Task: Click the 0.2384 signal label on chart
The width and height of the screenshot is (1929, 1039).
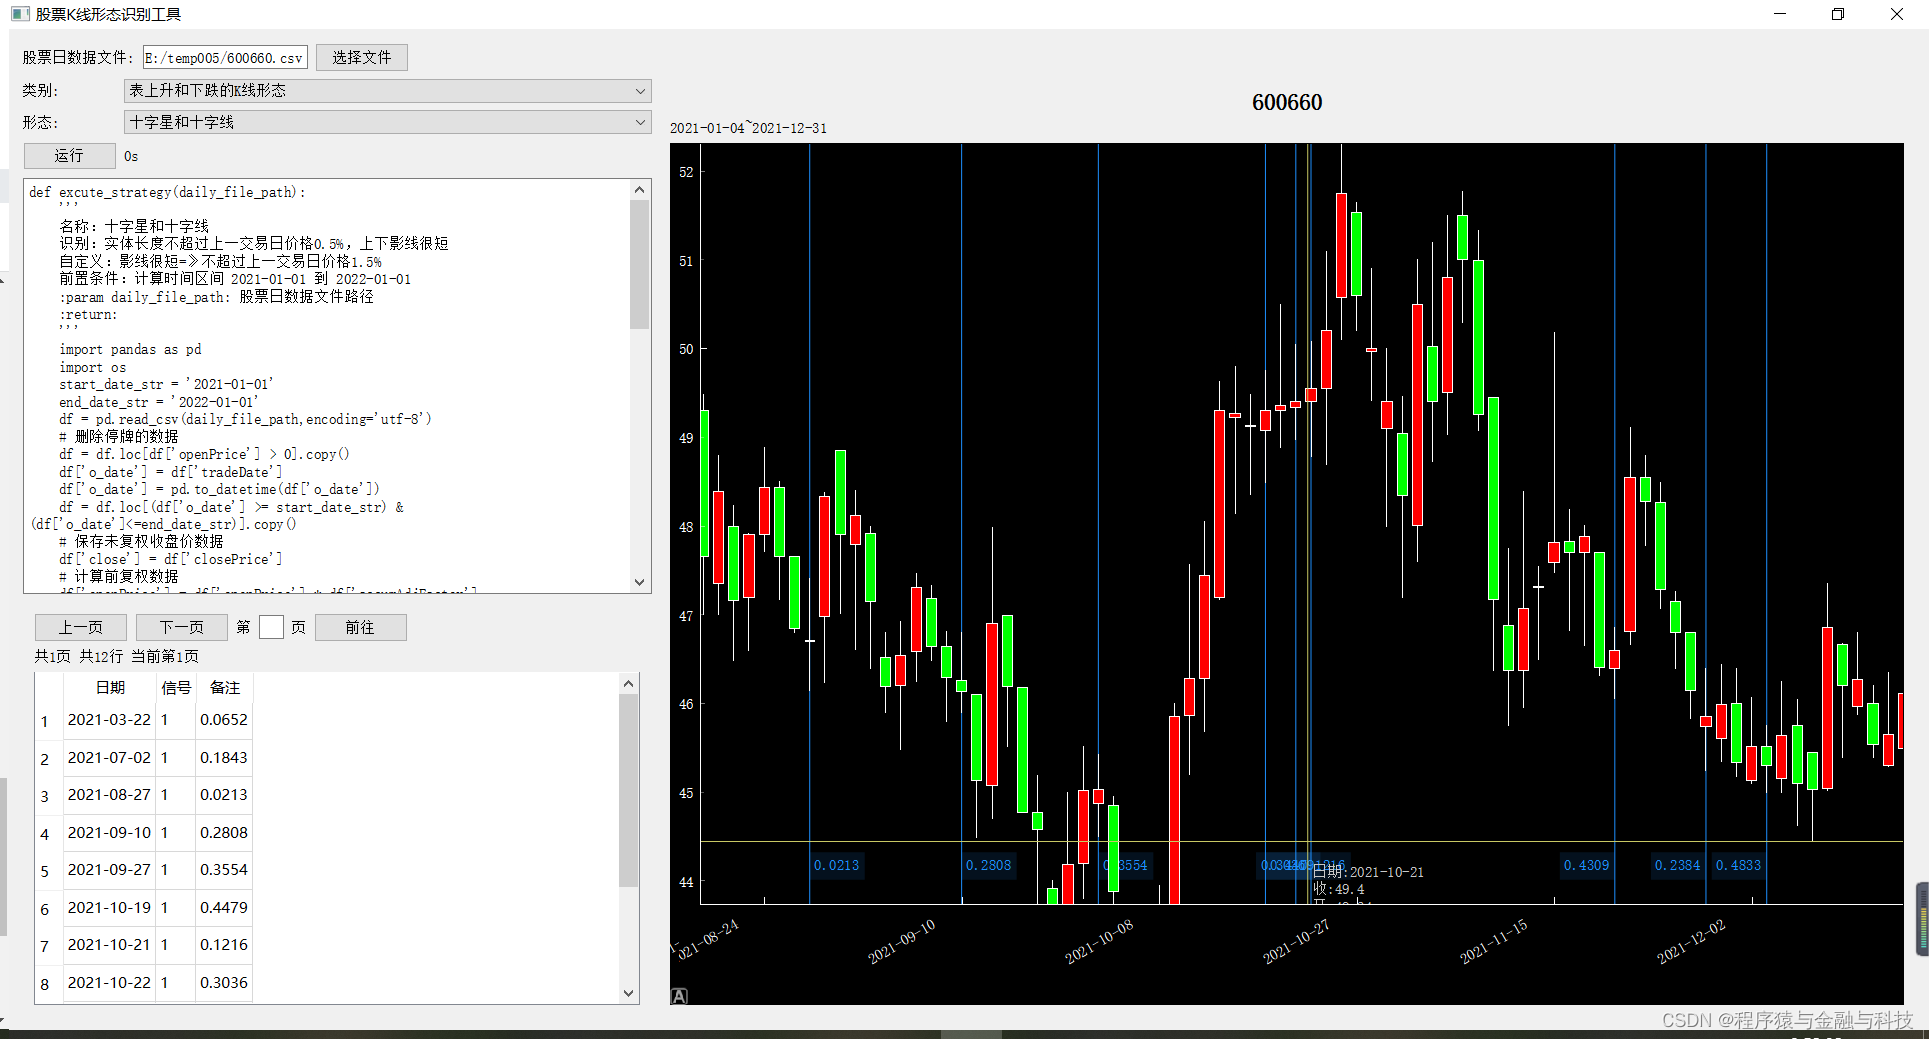Action: pyautogui.click(x=1677, y=865)
